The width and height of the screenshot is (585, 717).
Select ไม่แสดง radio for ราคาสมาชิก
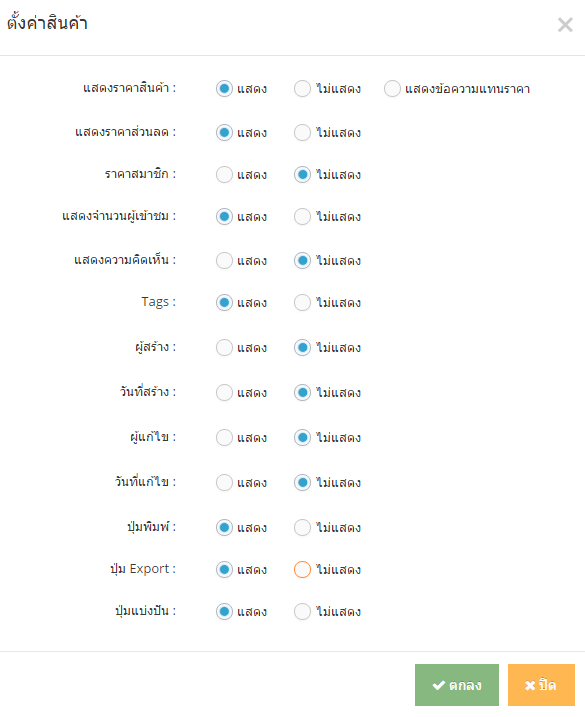(x=302, y=175)
